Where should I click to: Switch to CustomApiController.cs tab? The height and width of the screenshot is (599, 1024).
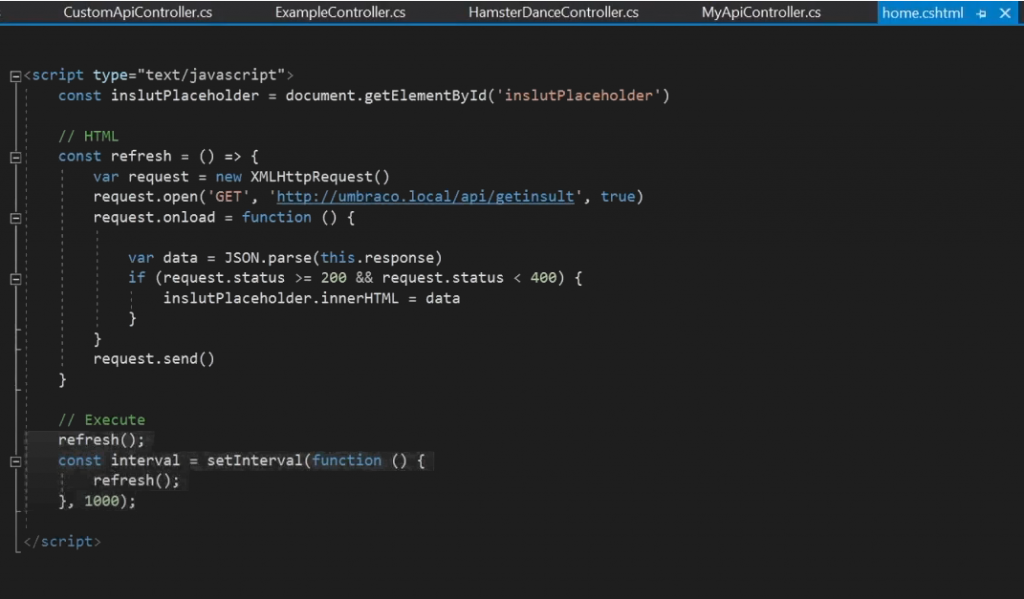pyautogui.click(x=138, y=13)
